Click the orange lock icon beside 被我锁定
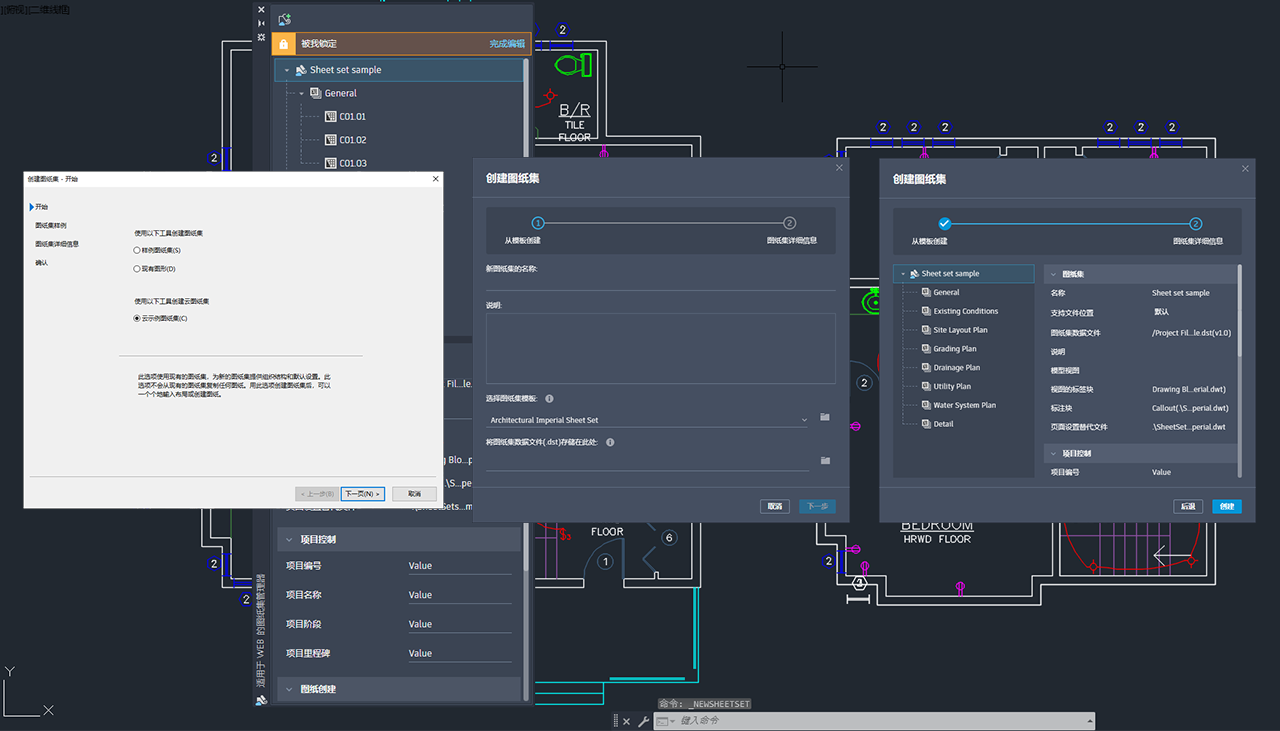The width and height of the screenshot is (1280, 731). click(284, 44)
